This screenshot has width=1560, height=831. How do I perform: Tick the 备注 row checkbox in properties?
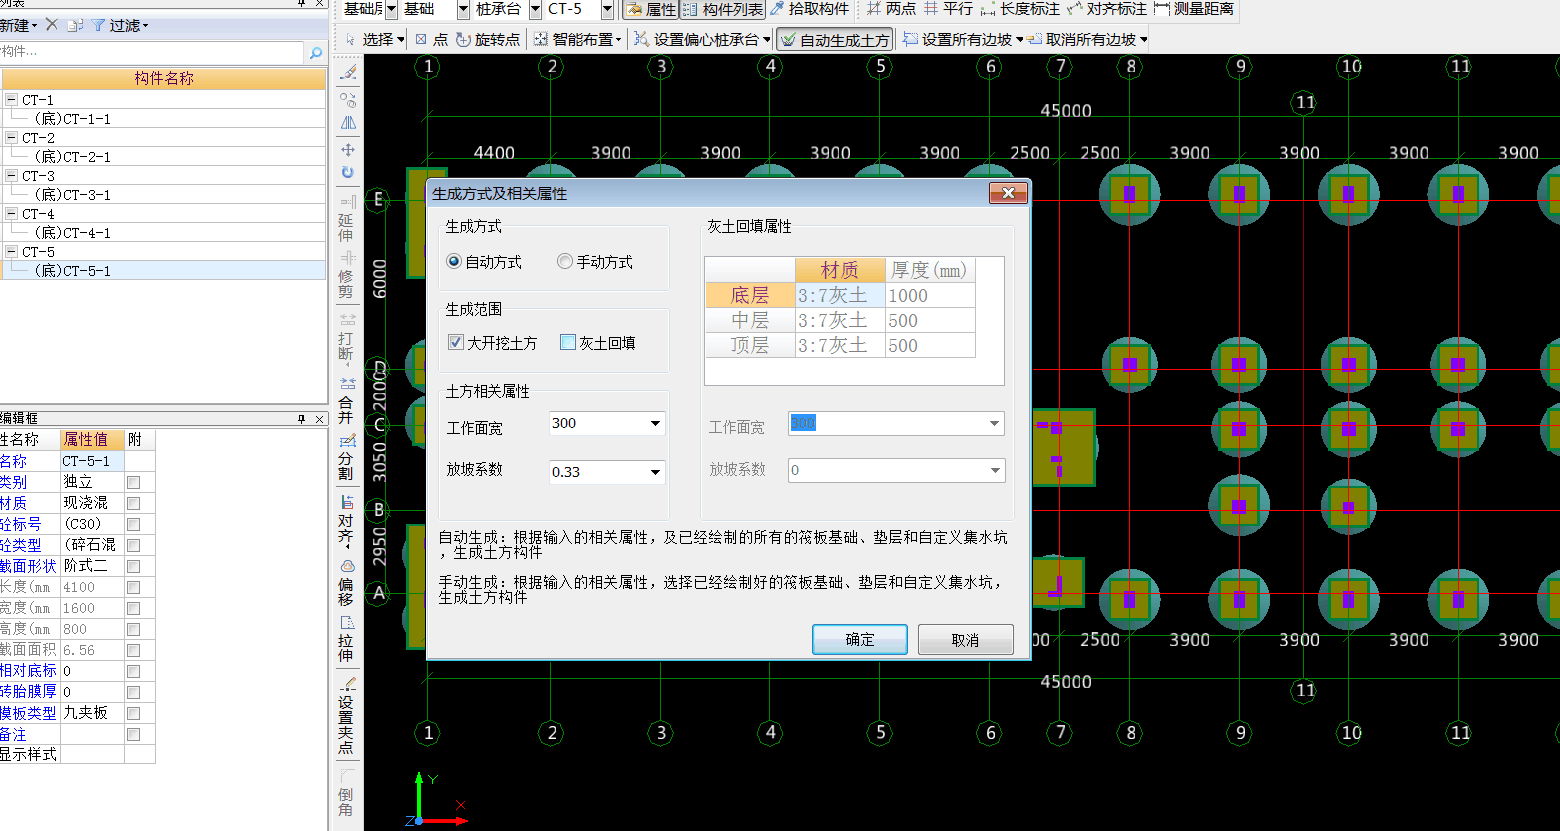click(133, 734)
